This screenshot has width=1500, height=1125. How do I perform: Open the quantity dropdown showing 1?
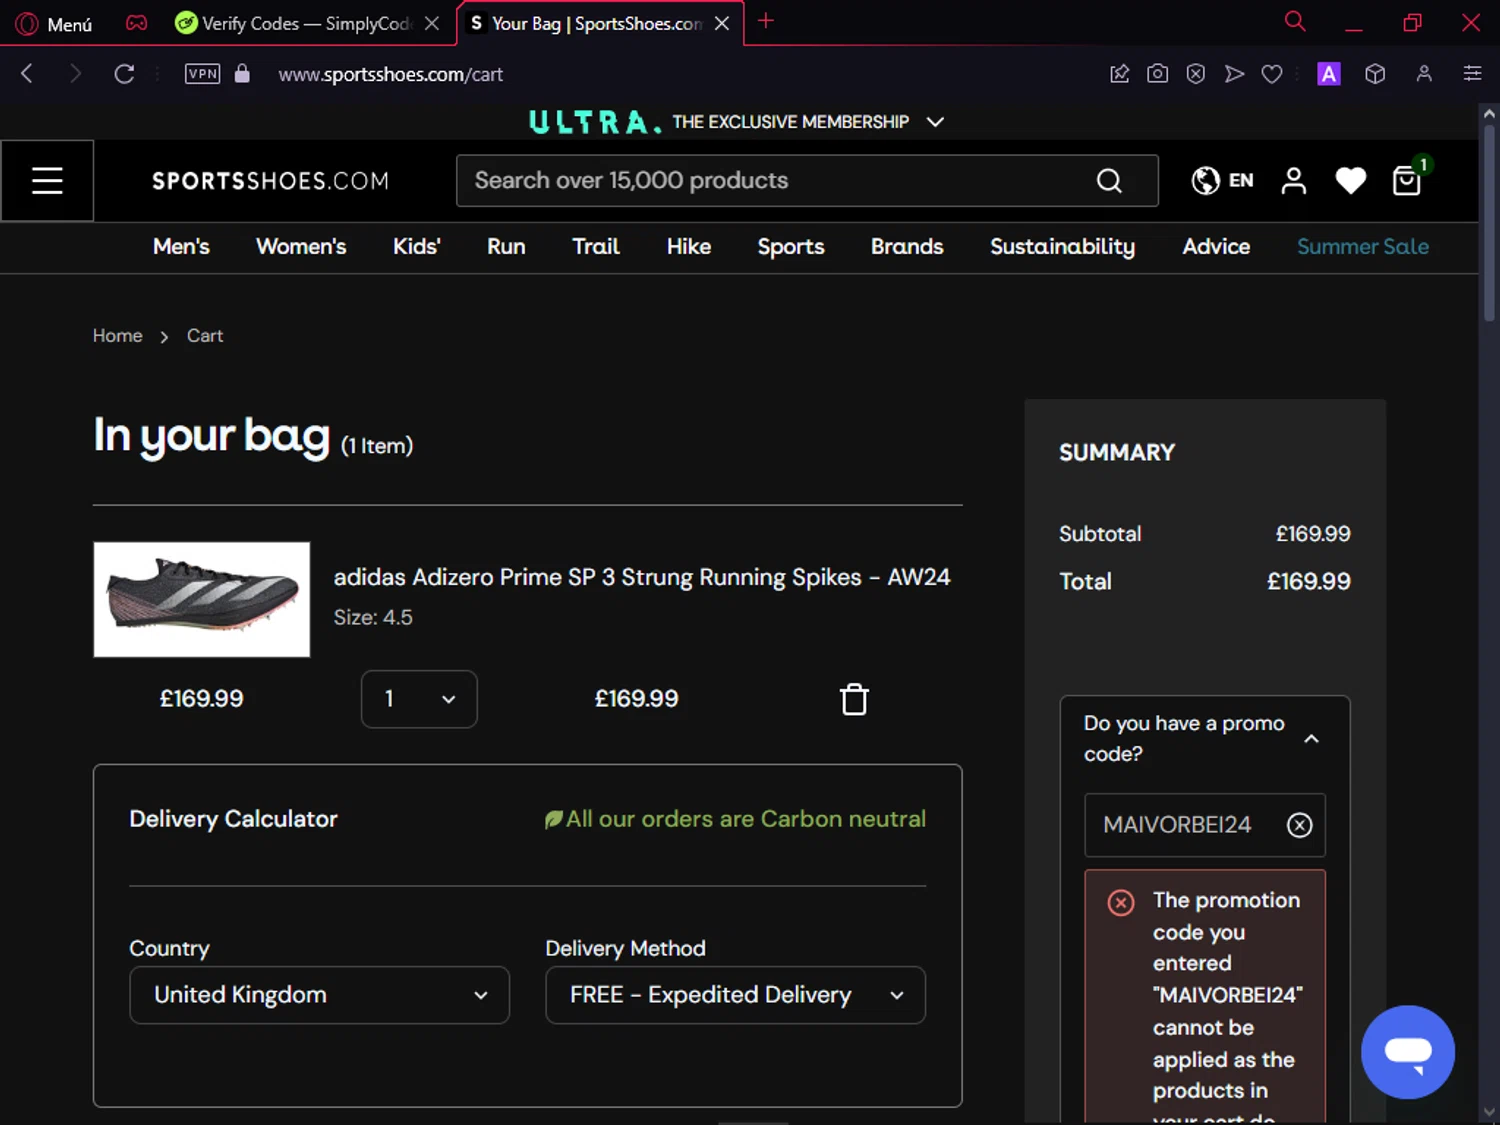(x=419, y=699)
